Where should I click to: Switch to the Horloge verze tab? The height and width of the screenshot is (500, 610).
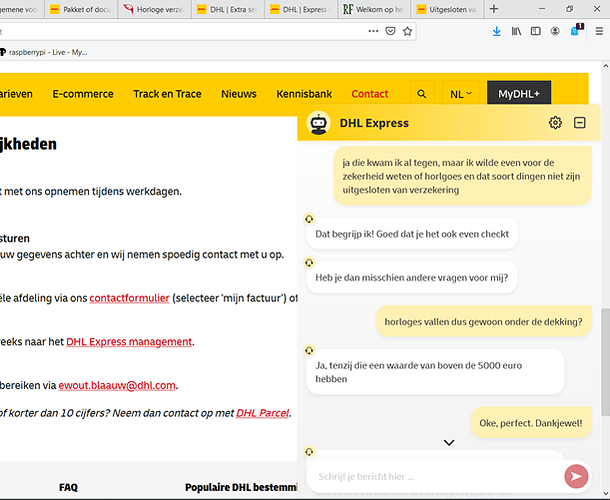tap(155, 9)
